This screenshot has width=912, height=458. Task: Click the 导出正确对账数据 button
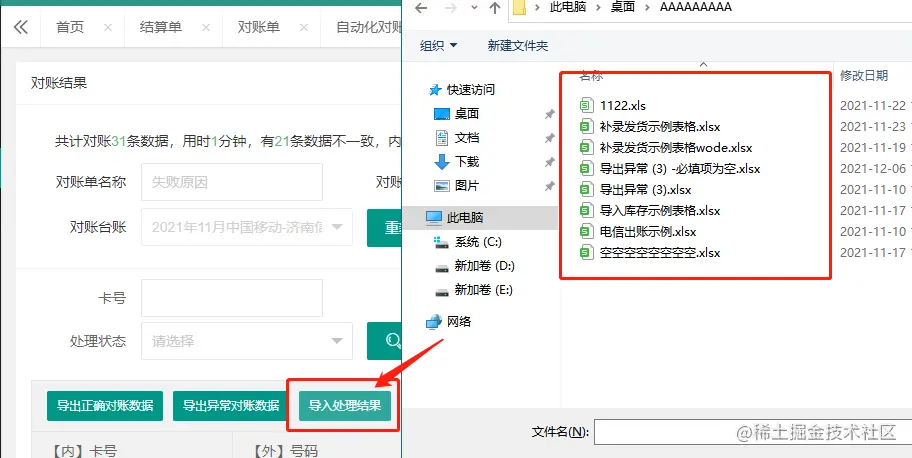pos(105,406)
